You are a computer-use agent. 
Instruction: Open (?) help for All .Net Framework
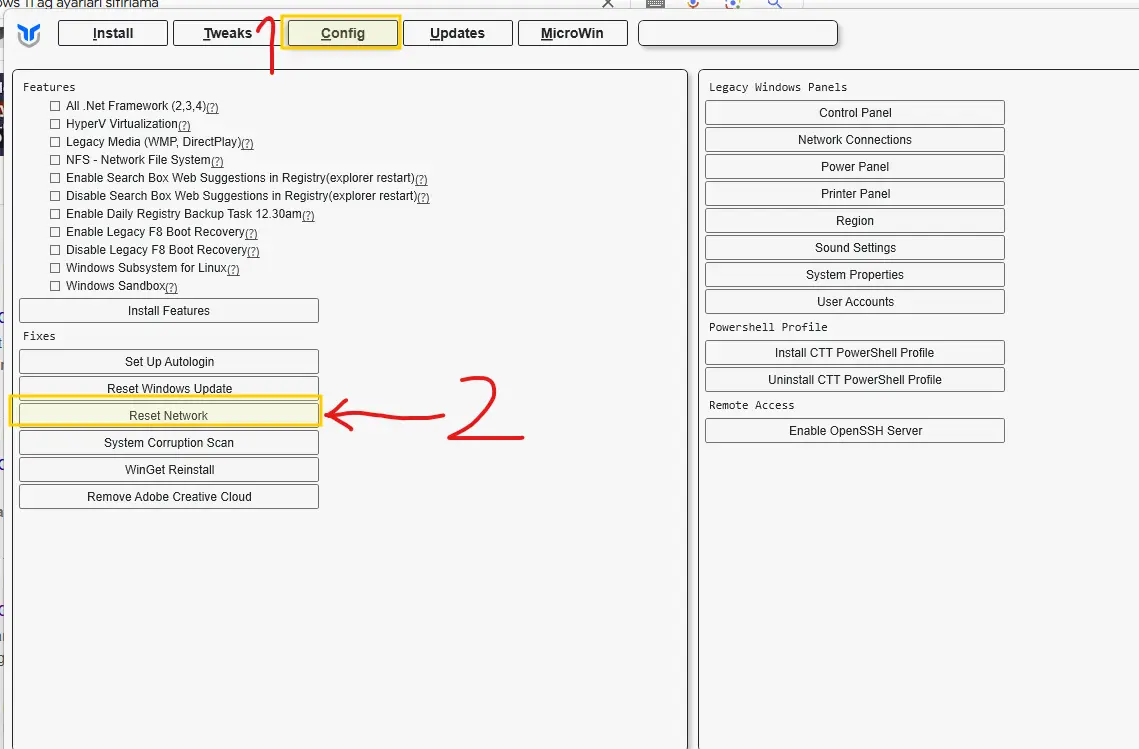pos(212,108)
